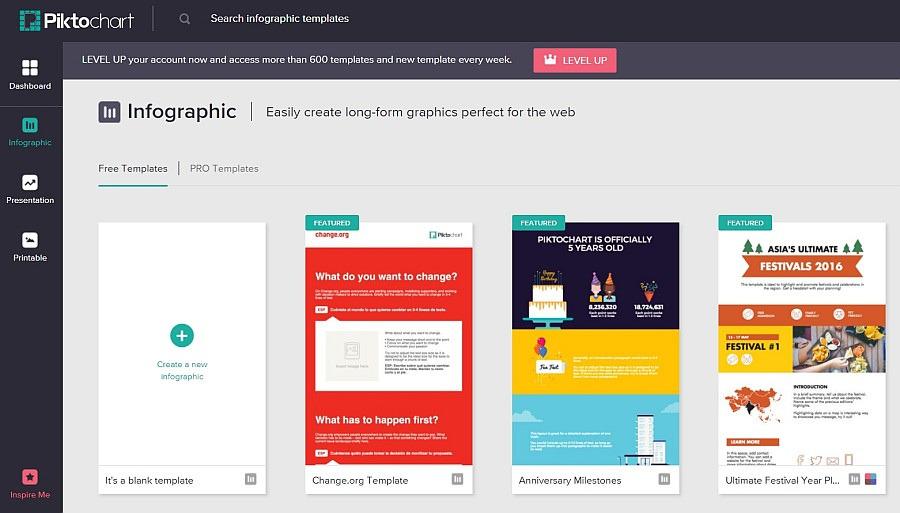
Task: Click the blank template infographic type icon
Action: point(251,479)
